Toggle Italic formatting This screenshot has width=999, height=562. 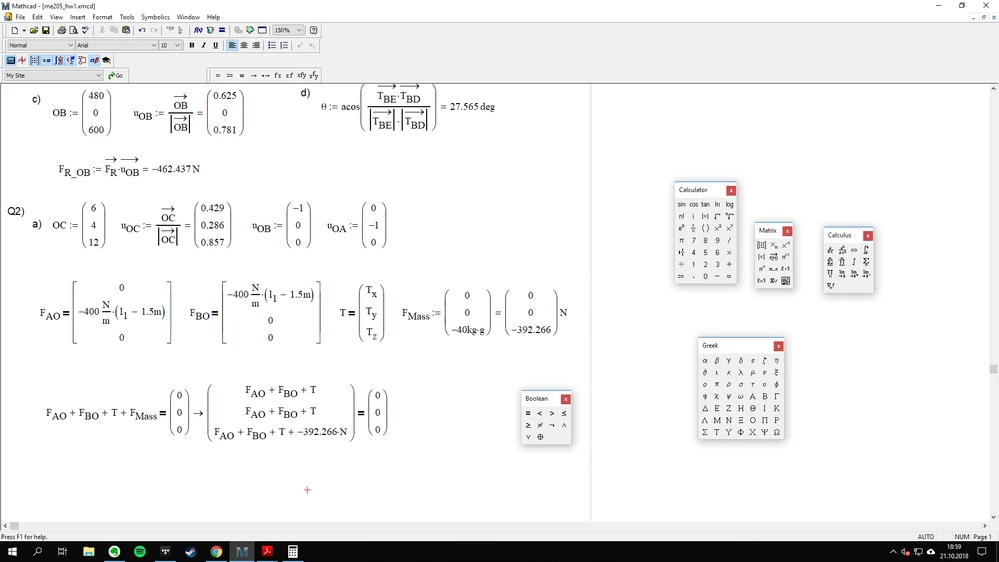click(x=204, y=45)
